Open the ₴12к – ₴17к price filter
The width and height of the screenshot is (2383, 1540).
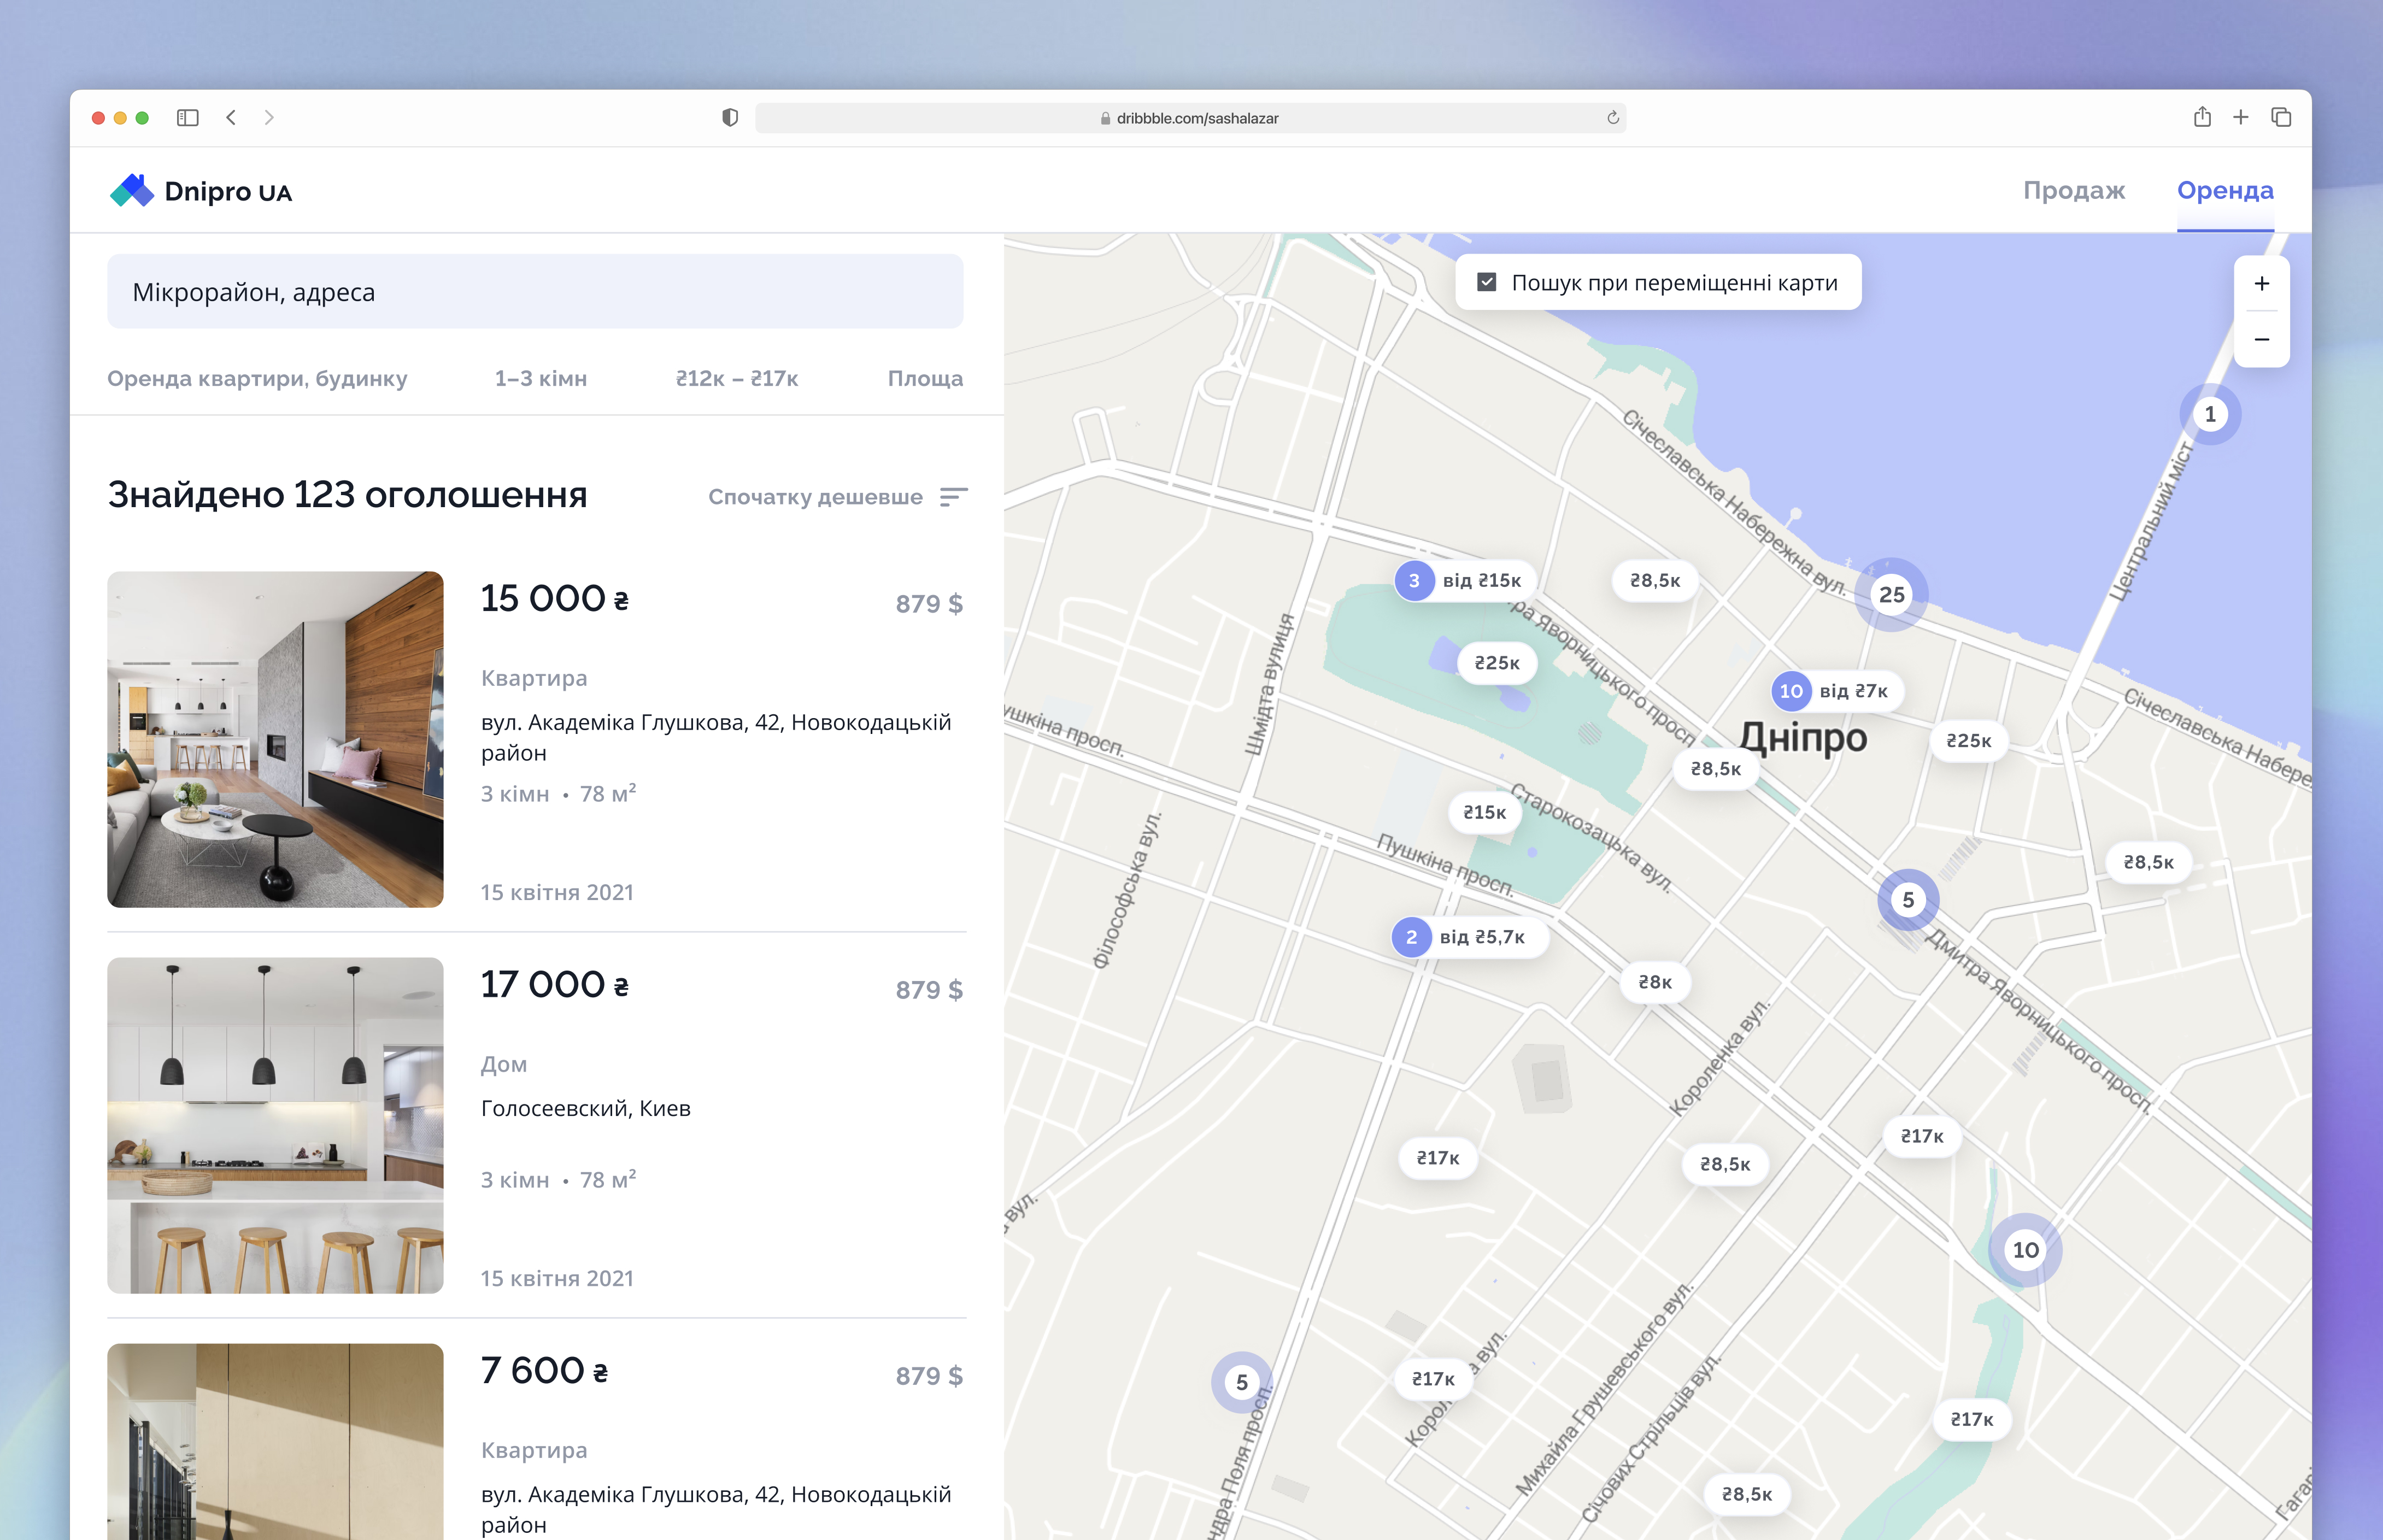pyautogui.click(x=737, y=379)
